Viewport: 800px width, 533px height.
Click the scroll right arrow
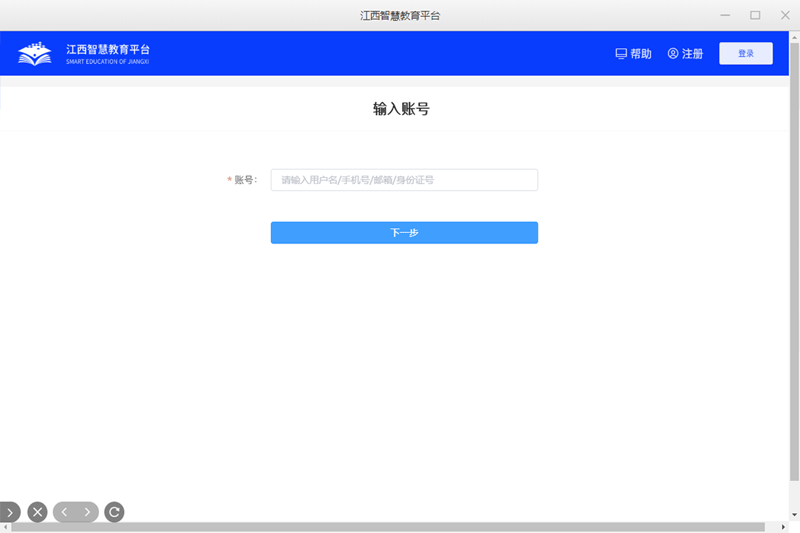coord(783,527)
